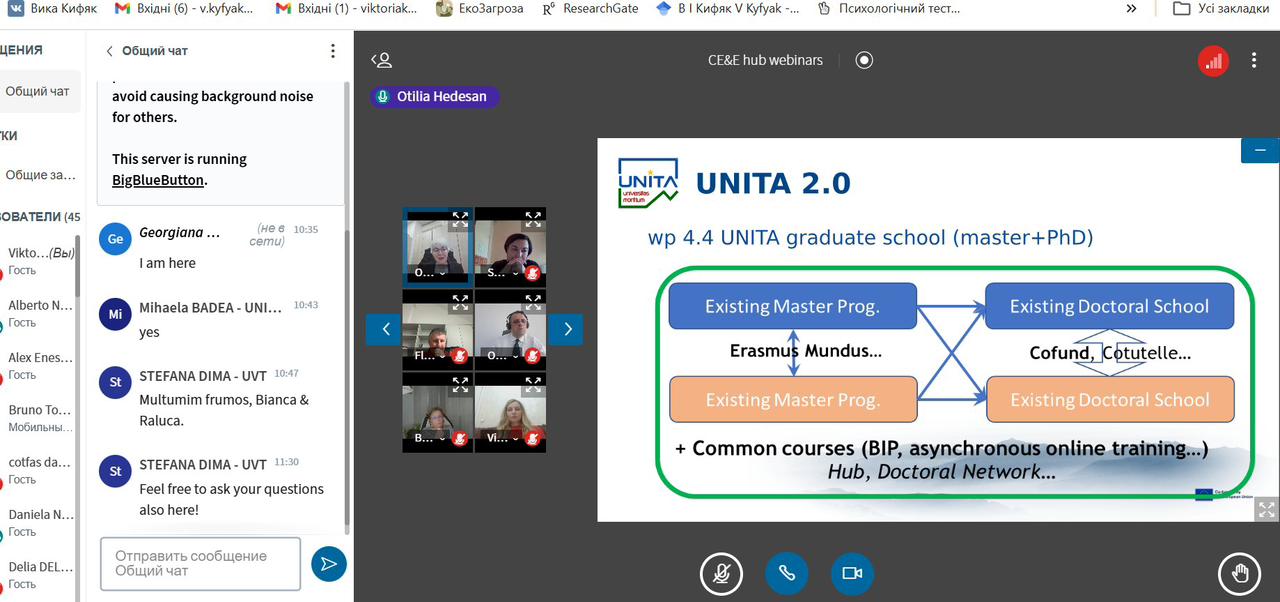
Task: Toggle the users list panel icon
Action: (381, 60)
